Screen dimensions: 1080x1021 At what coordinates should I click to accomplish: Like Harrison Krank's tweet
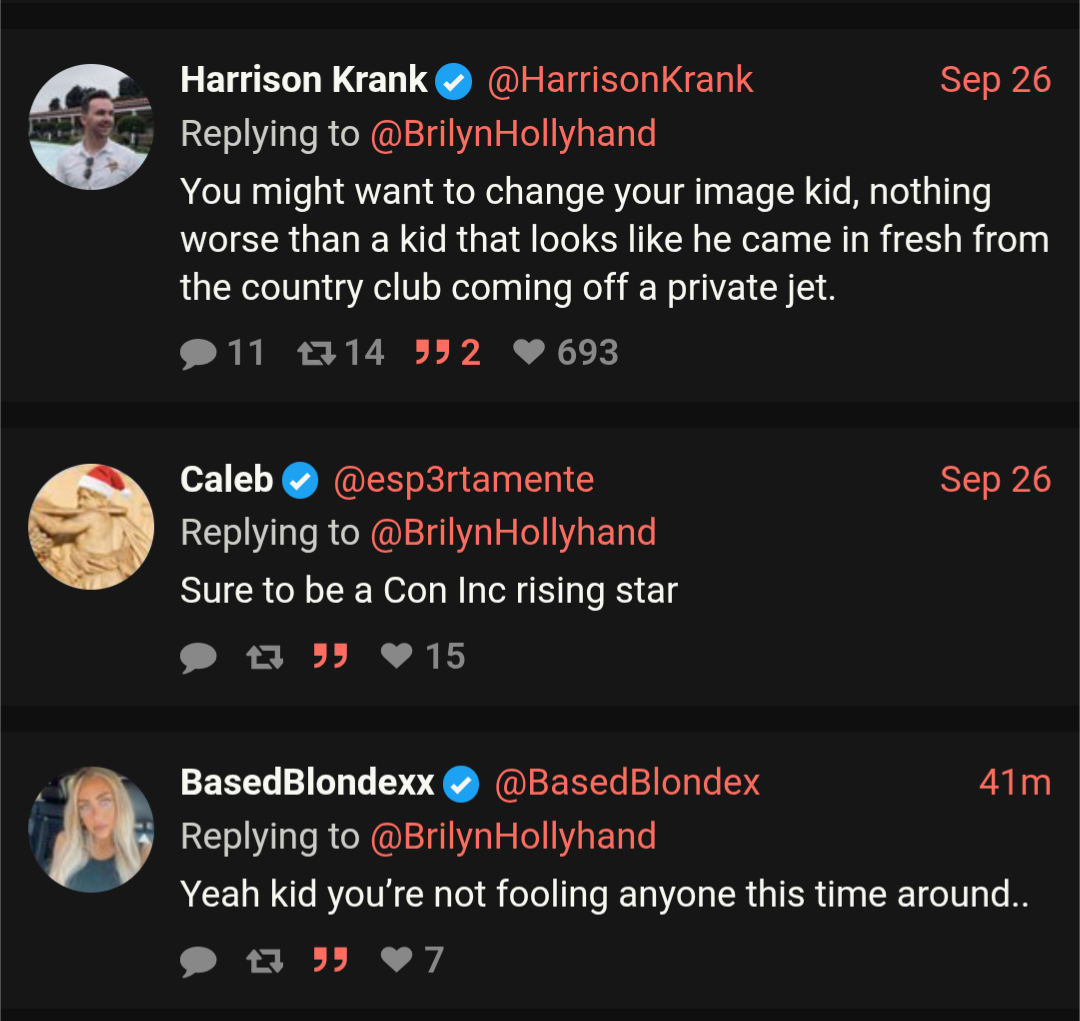coord(529,353)
